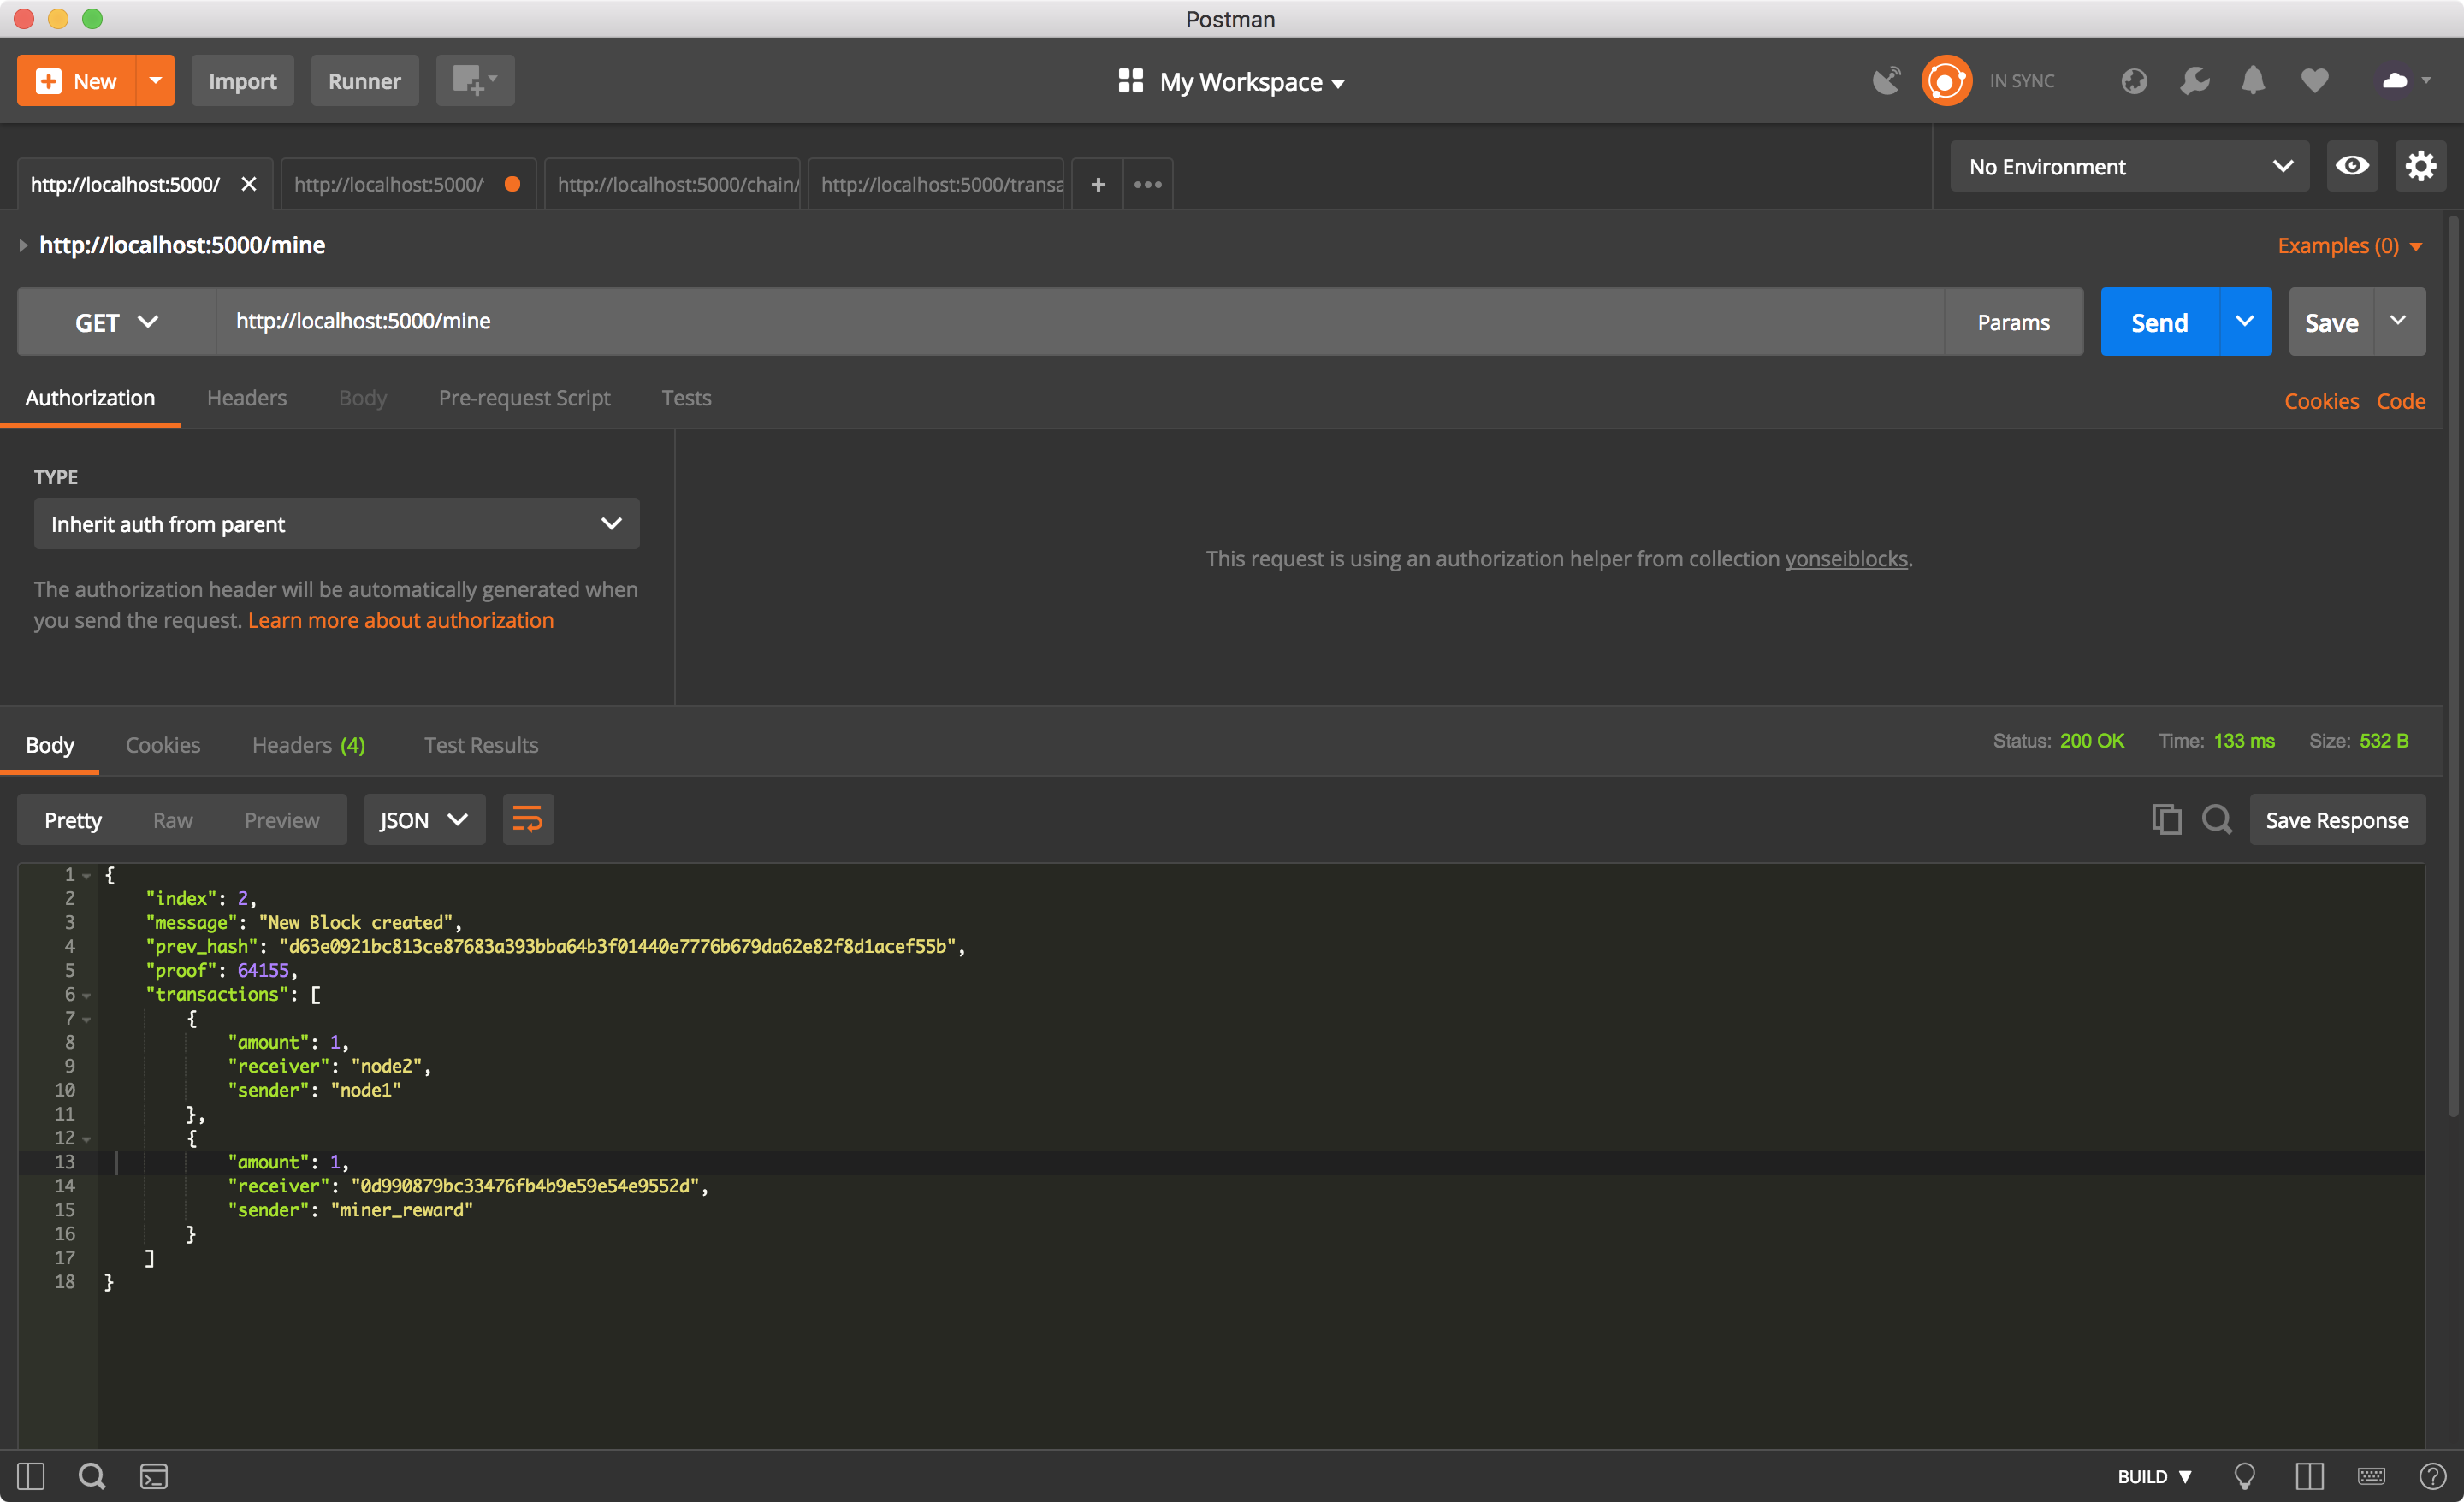Select the Raw response view
Image resolution: width=2464 pixels, height=1502 pixels.
172,821
